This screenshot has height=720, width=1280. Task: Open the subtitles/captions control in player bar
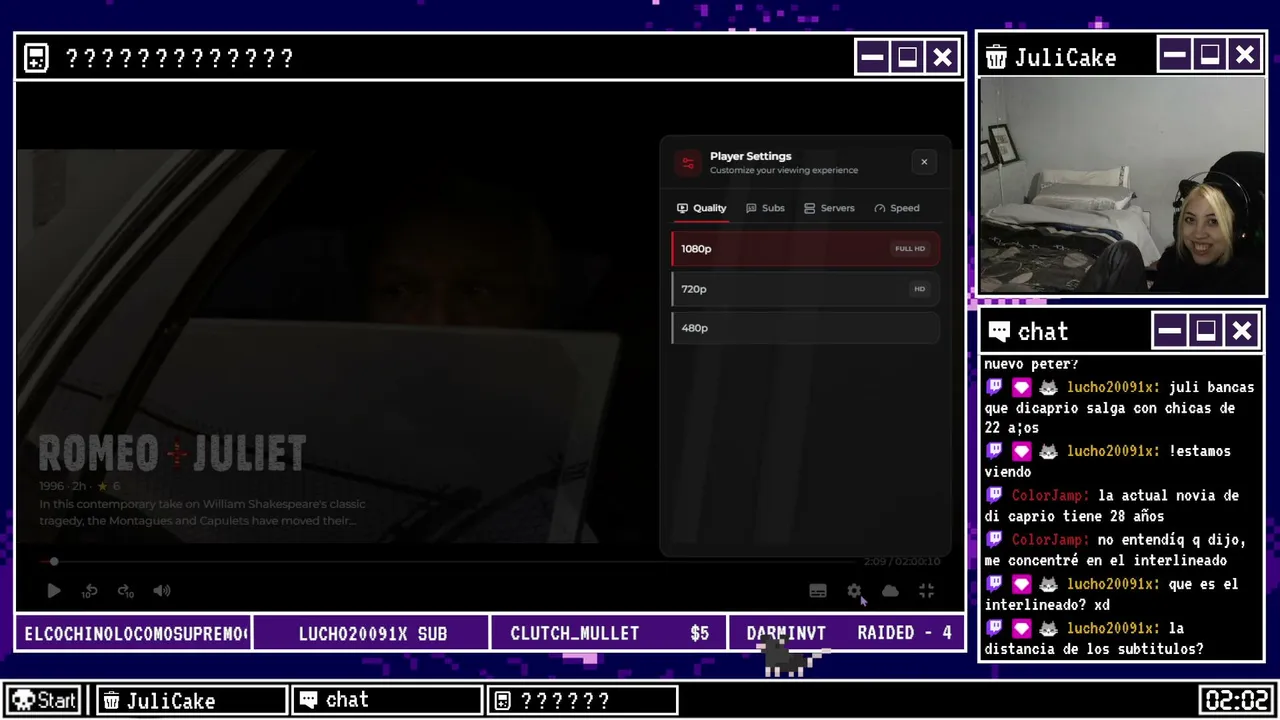coord(818,591)
